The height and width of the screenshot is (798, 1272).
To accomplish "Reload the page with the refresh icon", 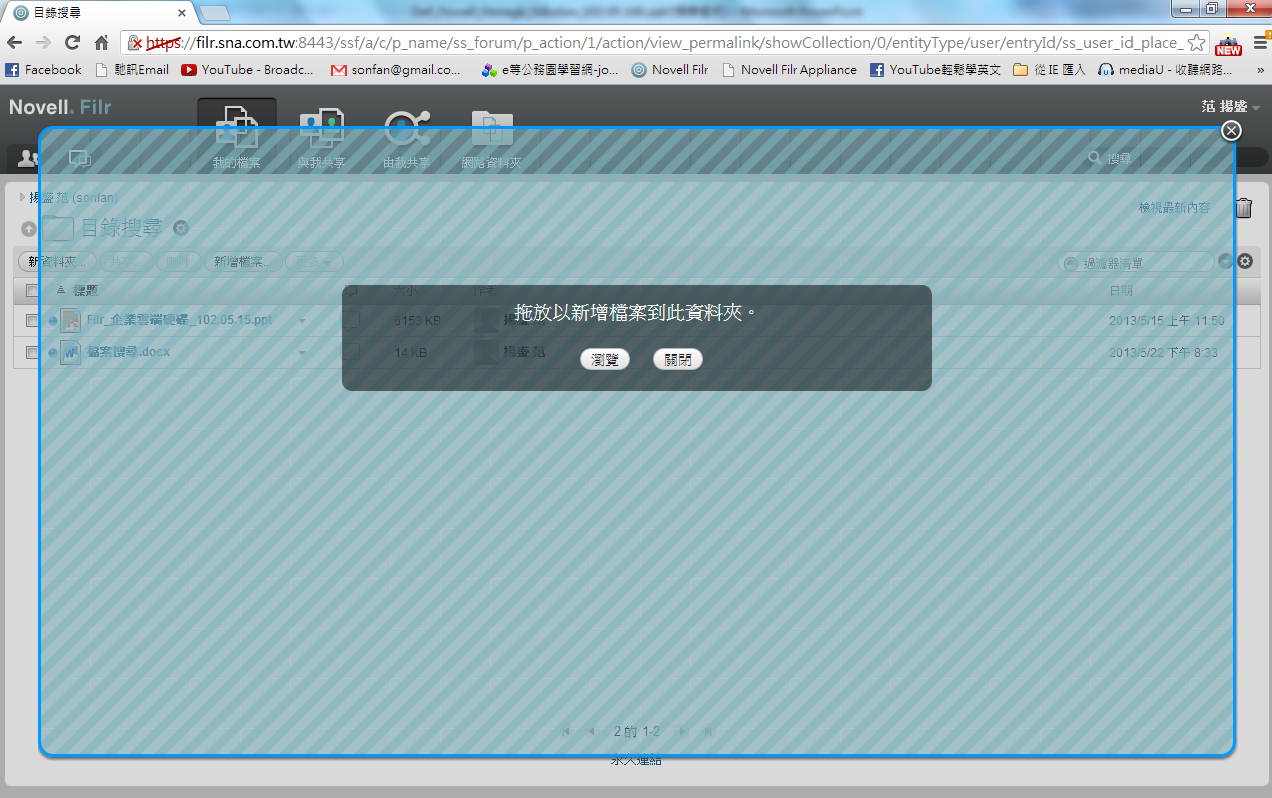I will point(72,43).
